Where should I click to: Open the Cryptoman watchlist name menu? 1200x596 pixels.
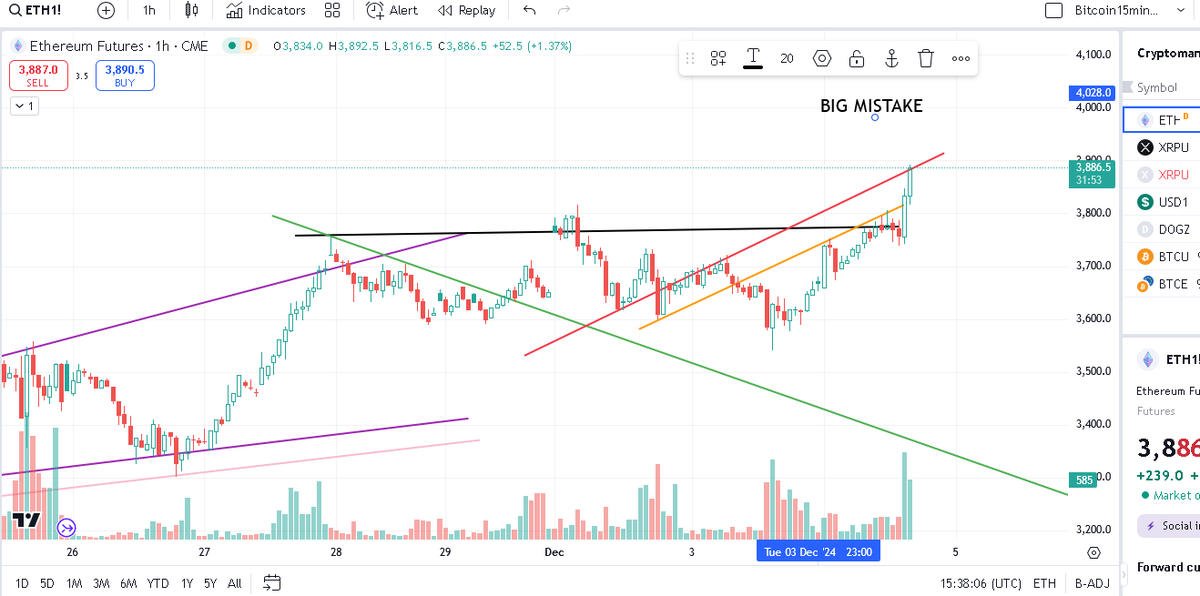pyautogui.click(x=1168, y=53)
